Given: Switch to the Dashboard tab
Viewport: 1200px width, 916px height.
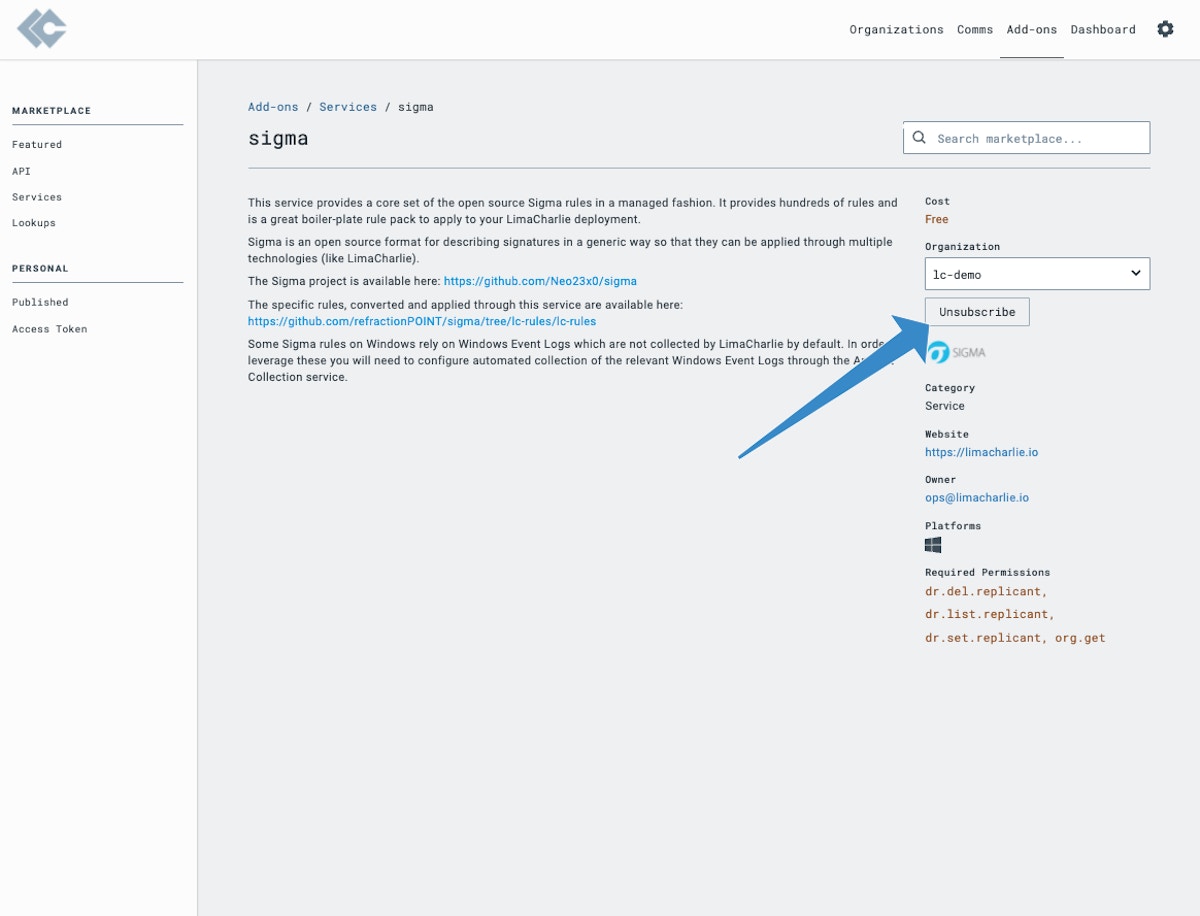Looking at the screenshot, I should click(1103, 30).
